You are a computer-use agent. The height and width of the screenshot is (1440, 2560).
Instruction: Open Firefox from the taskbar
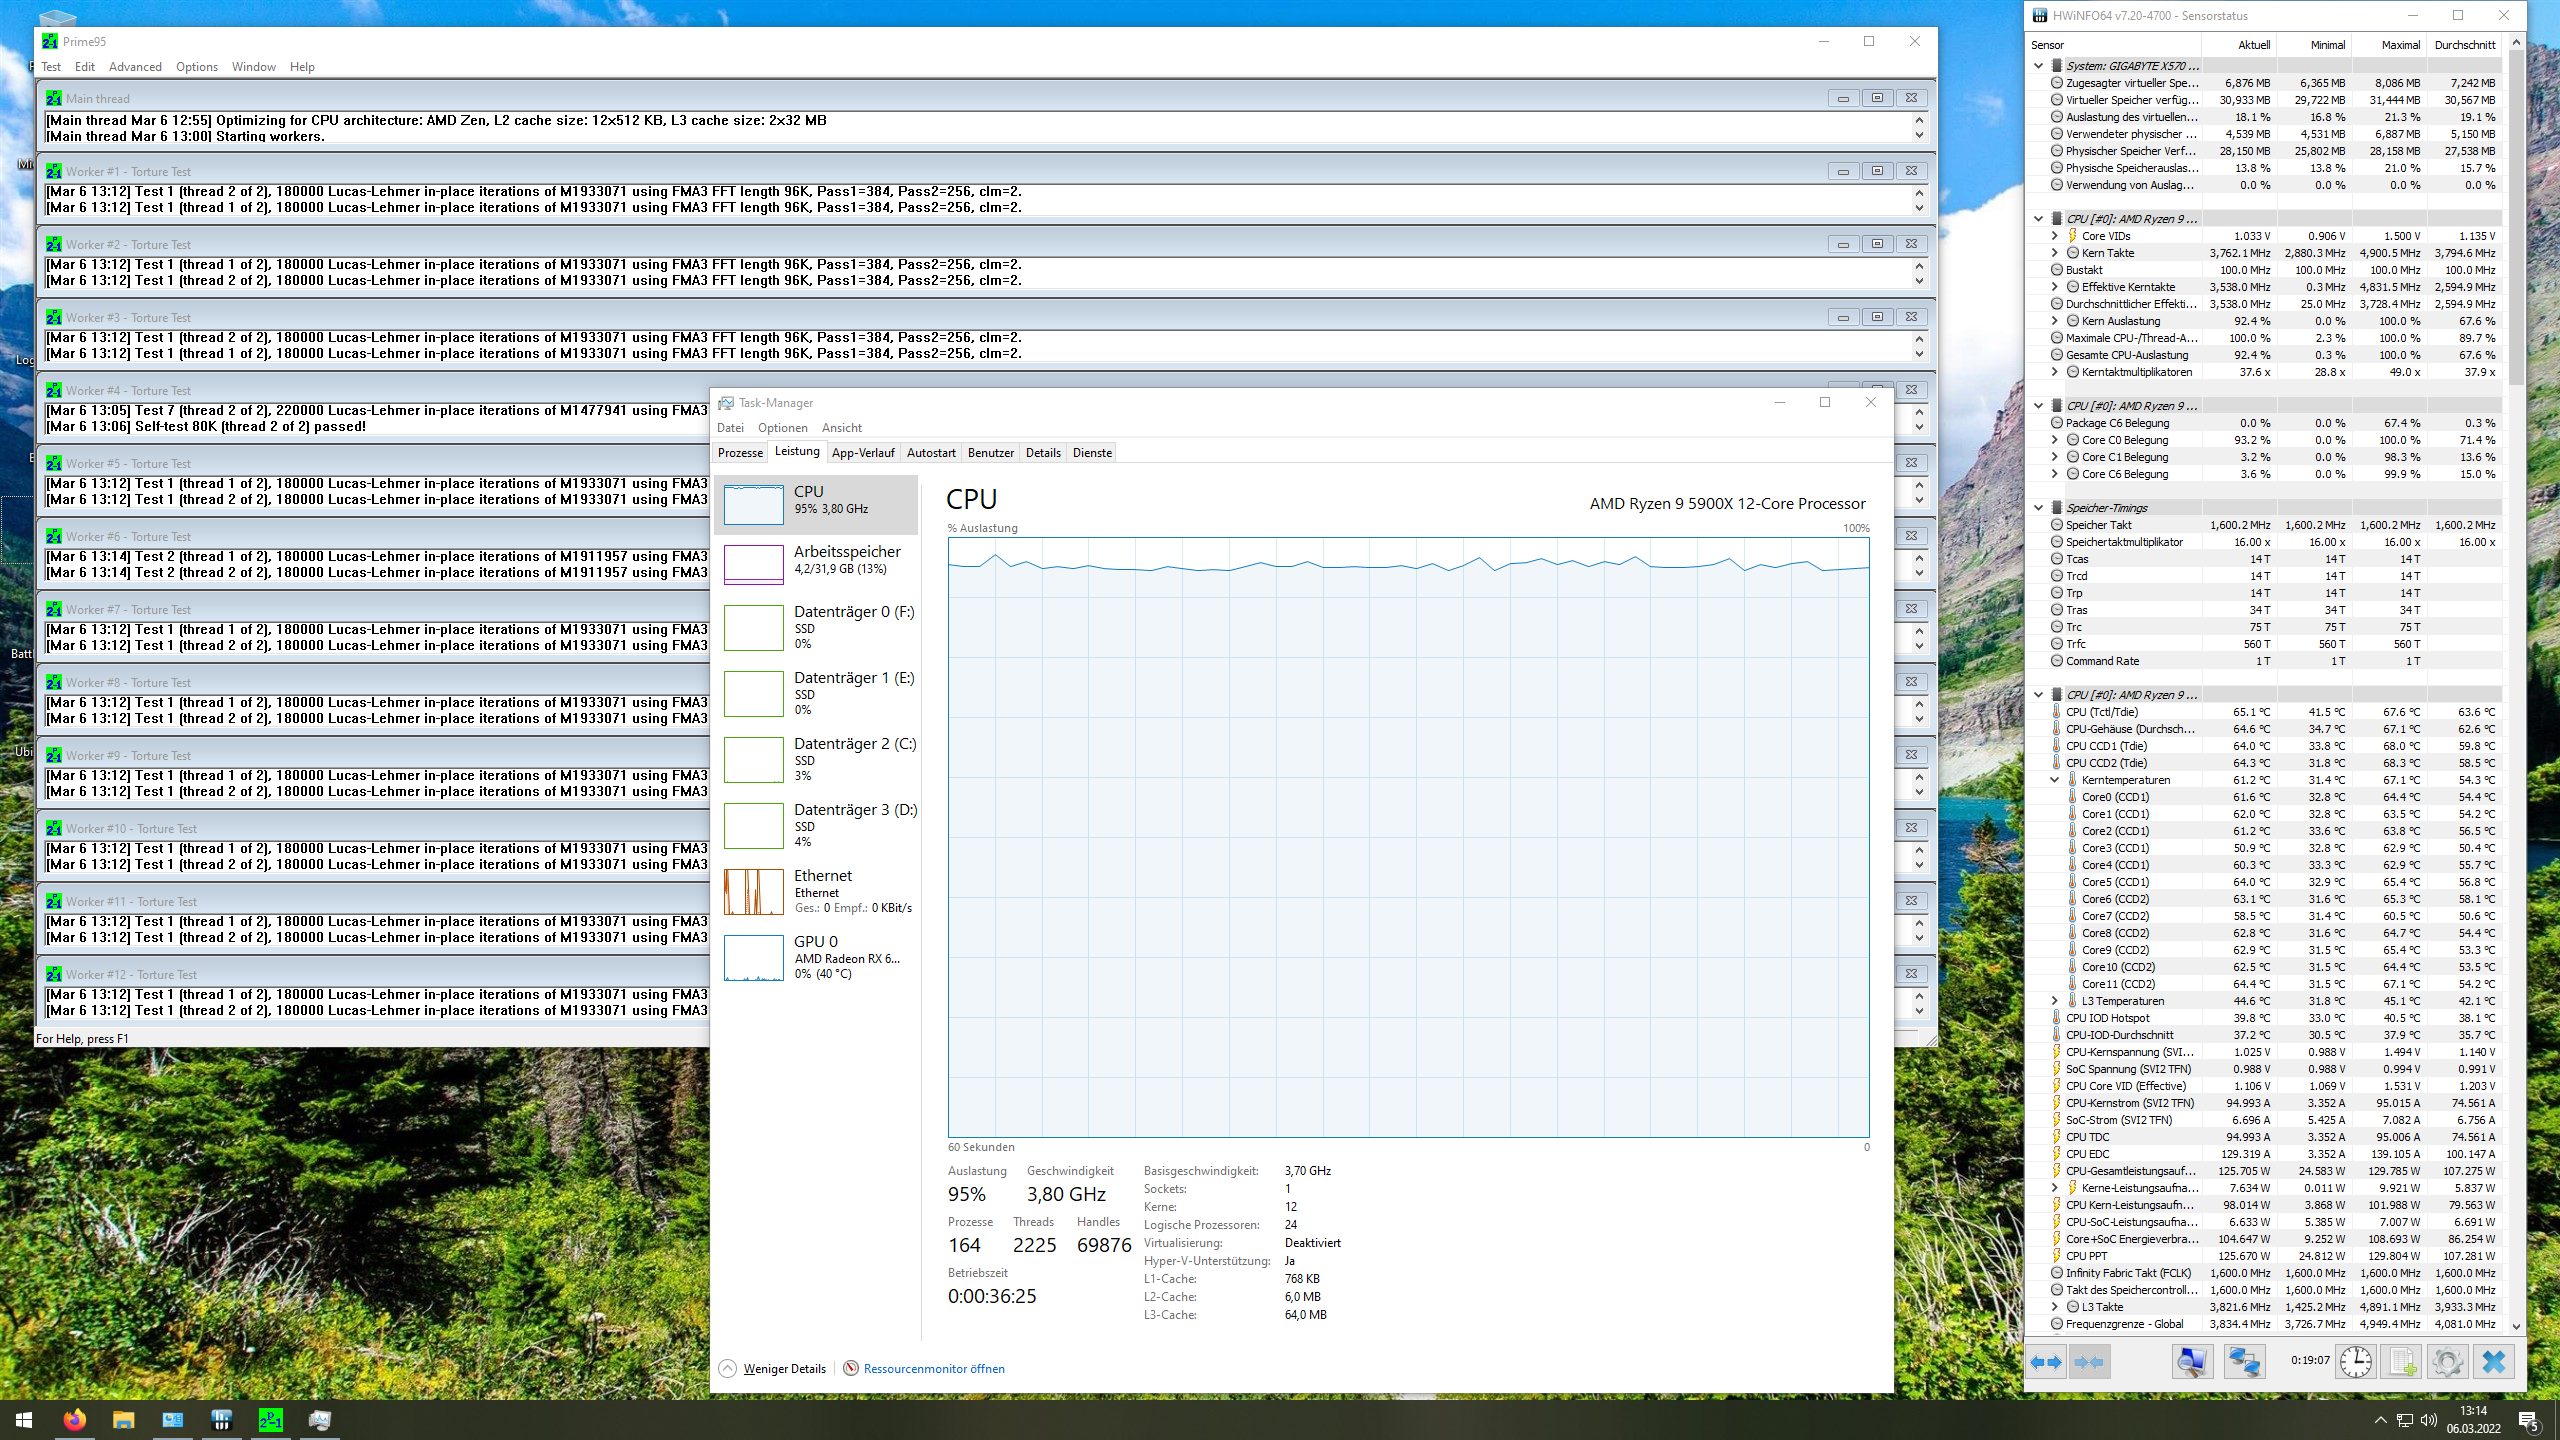click(x=74, y=1419)
